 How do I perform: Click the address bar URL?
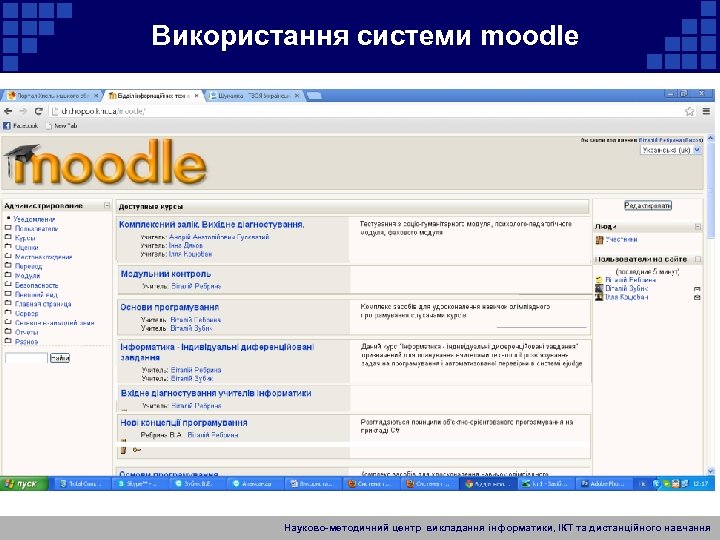[x=103, y=111]
